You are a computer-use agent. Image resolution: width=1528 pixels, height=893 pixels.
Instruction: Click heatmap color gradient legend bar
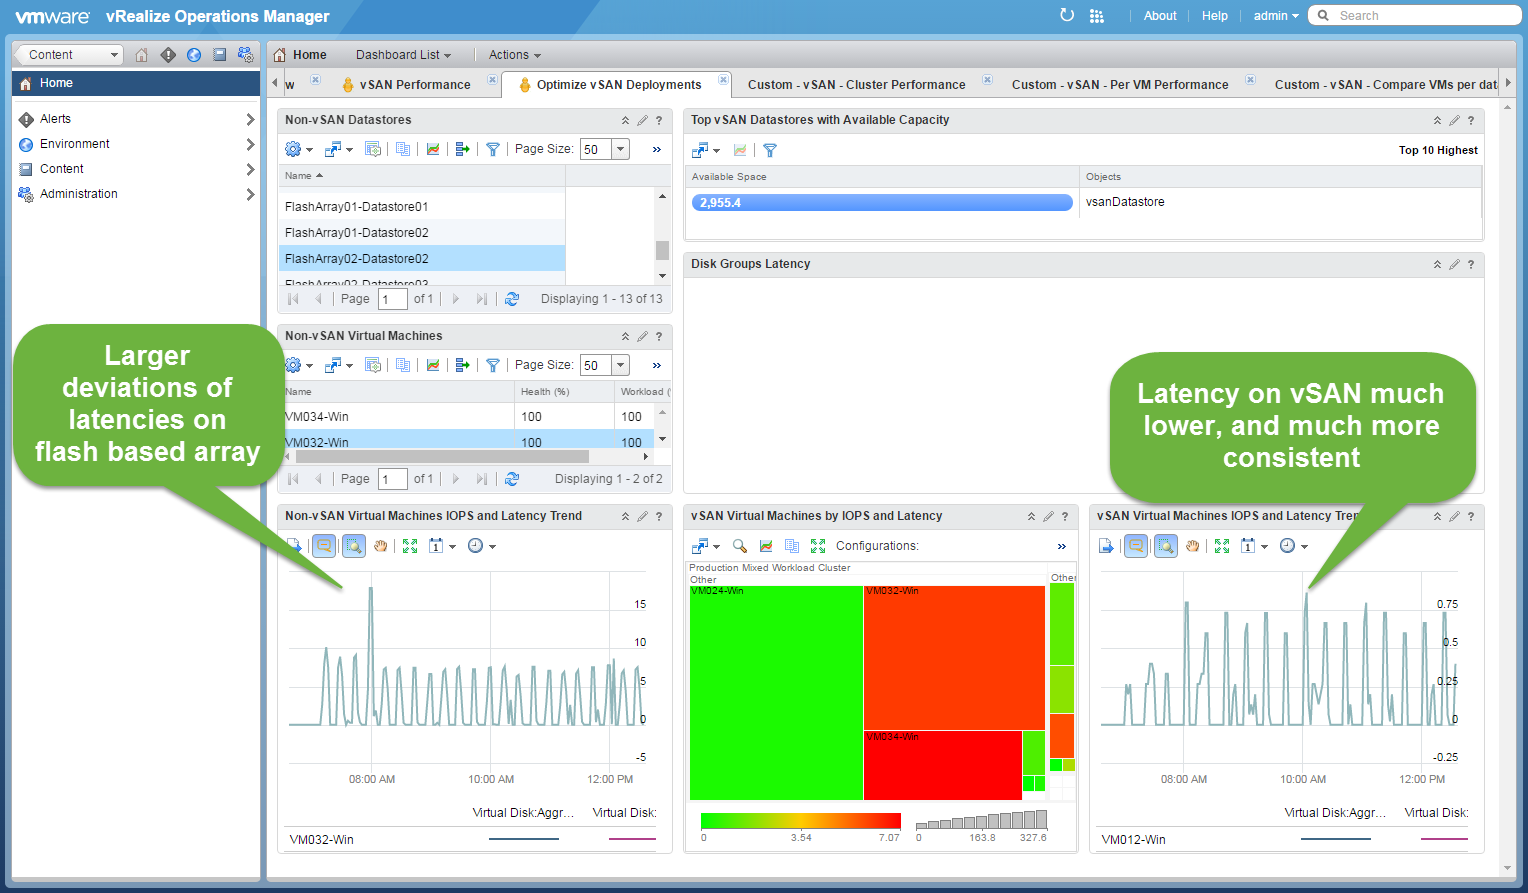[x=801, y=821]
